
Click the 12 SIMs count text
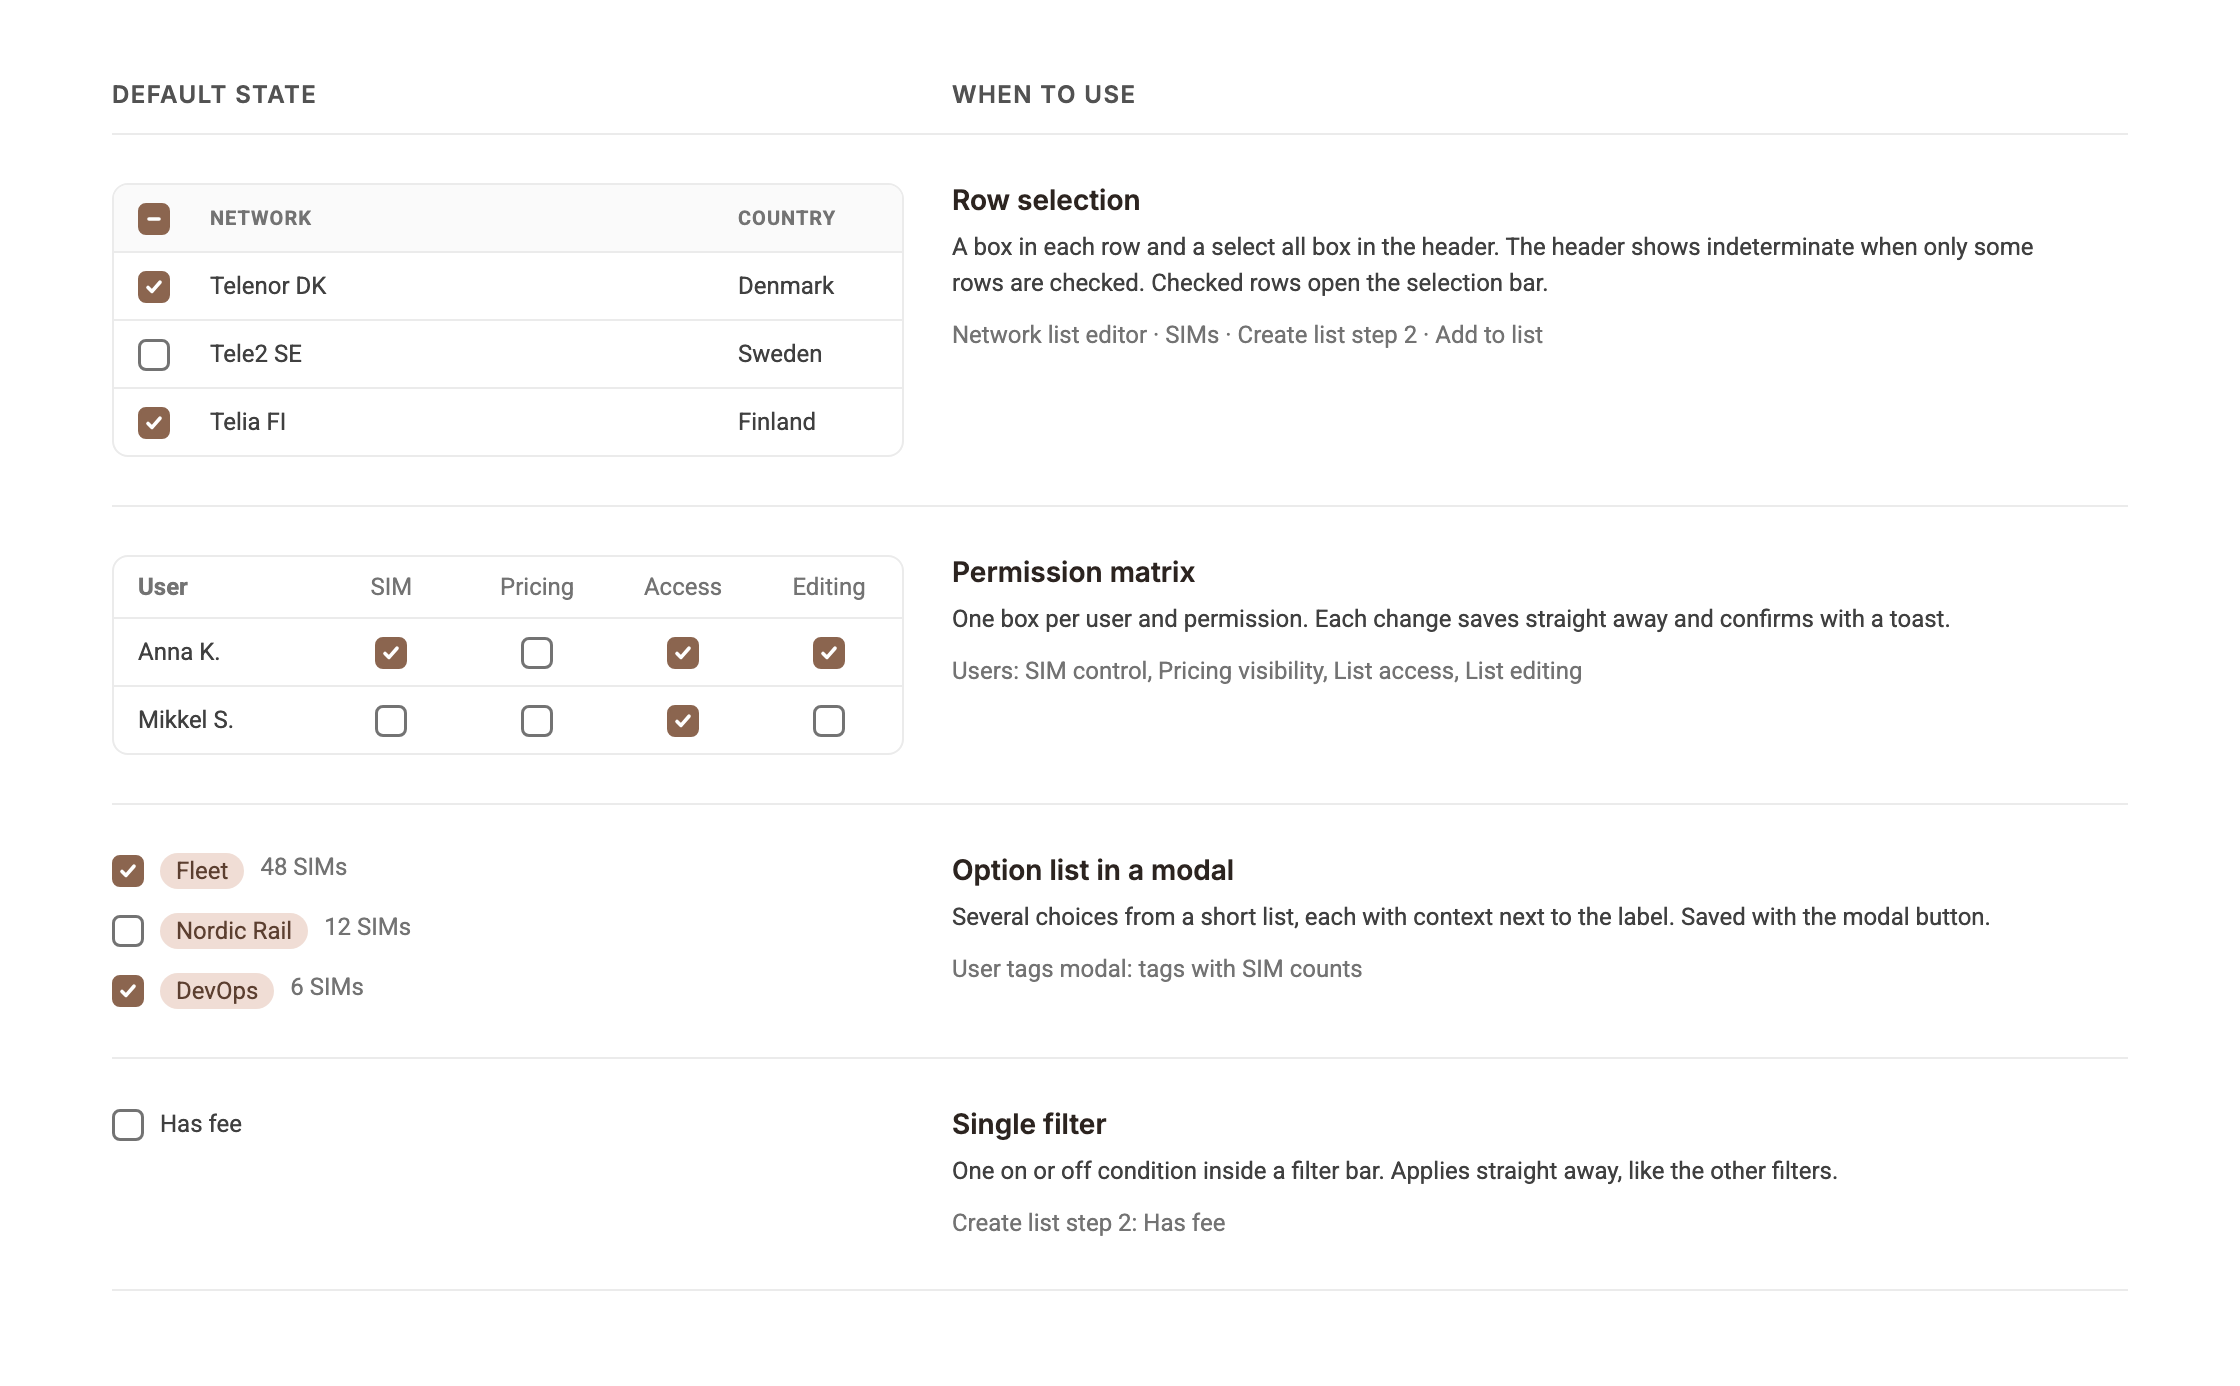click(x=368, y=927)
